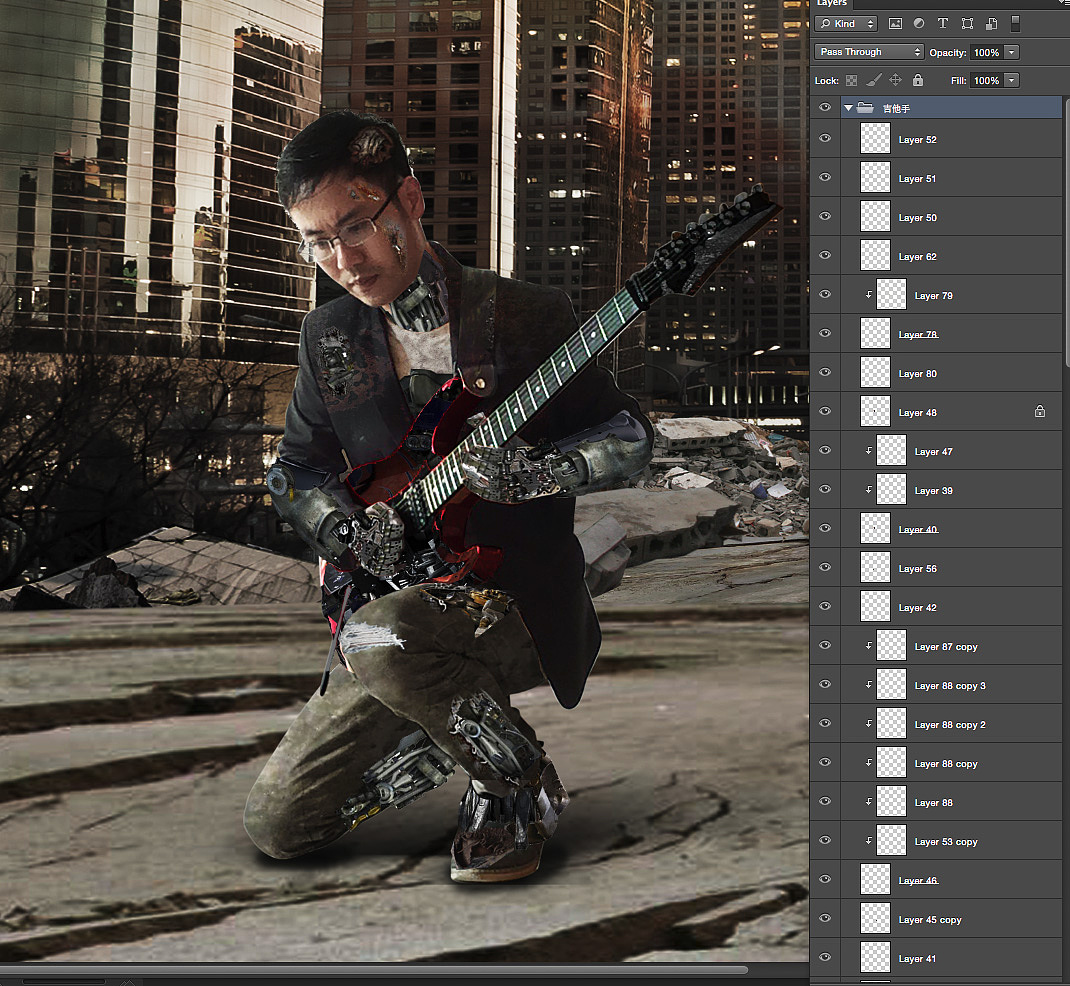
Task: Open Fill slider dropdown arrow
Action: tap(1012, 81)
